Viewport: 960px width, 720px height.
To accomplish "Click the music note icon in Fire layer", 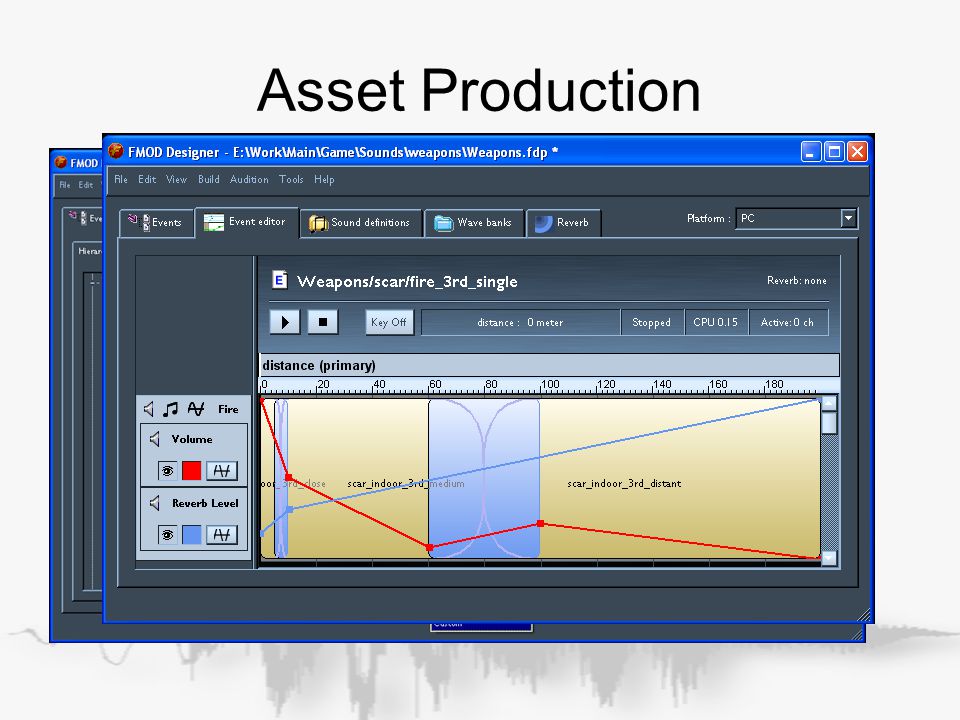I will click(171, 409).
